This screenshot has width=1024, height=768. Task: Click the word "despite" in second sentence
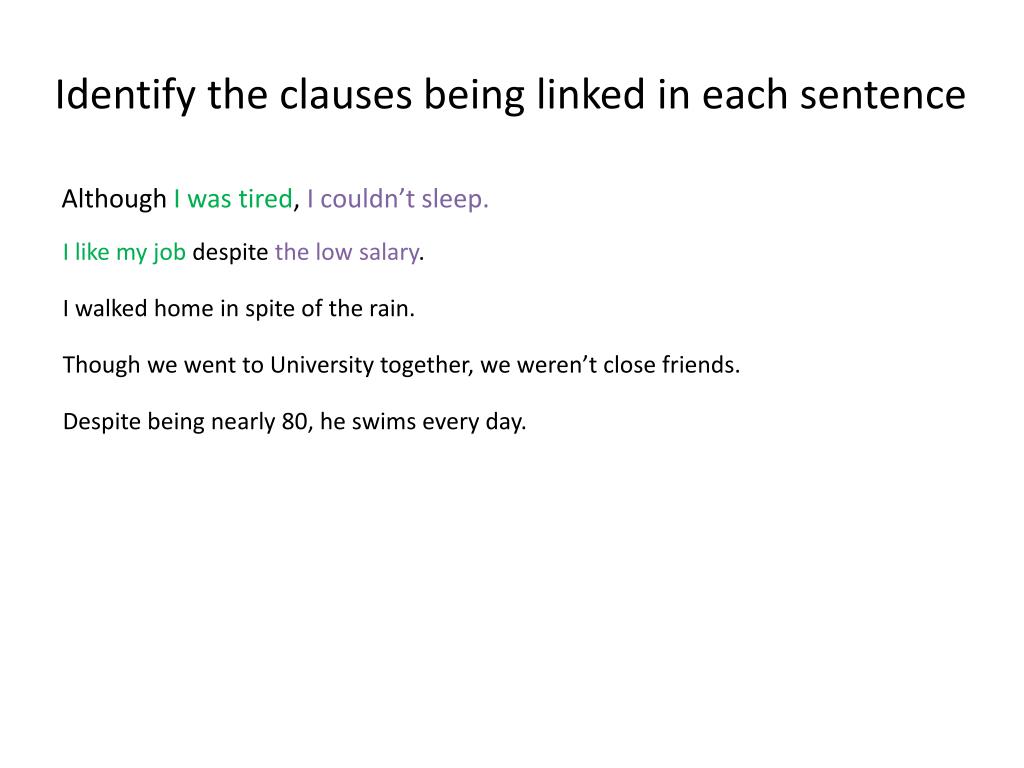pos(230,253)
